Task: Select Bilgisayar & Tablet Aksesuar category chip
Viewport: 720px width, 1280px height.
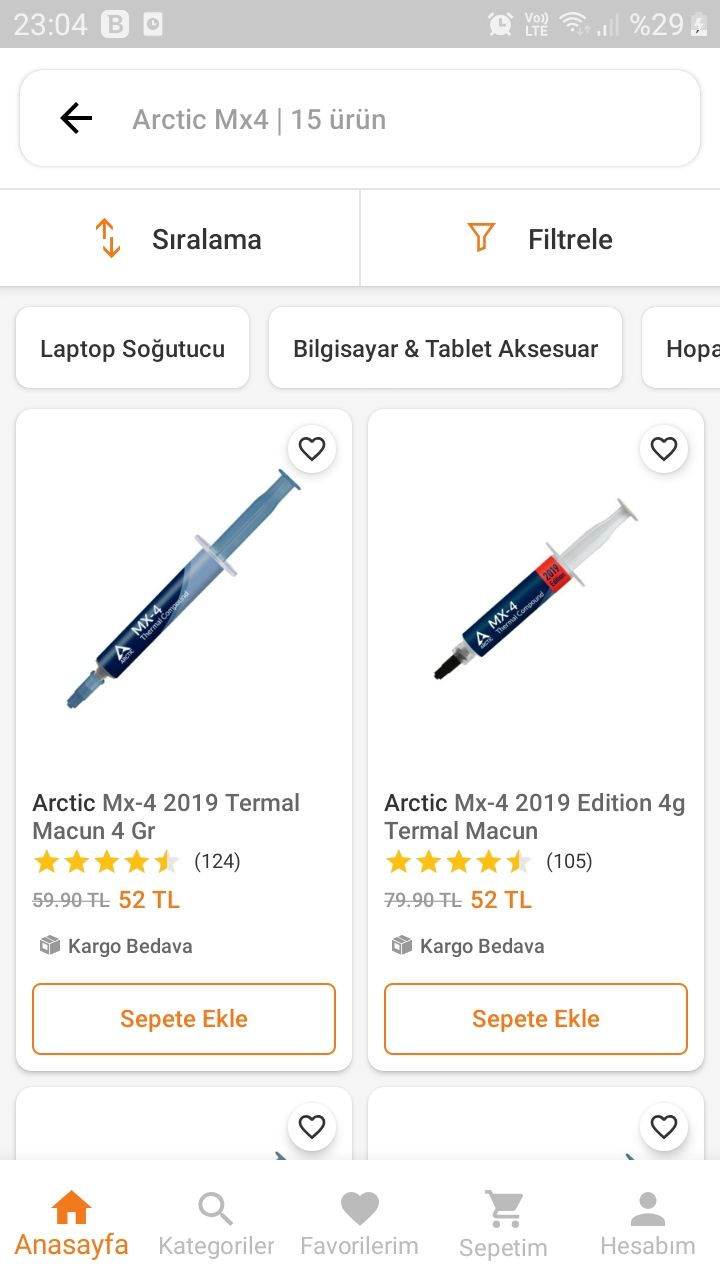Action: click(x=445, y=349)
